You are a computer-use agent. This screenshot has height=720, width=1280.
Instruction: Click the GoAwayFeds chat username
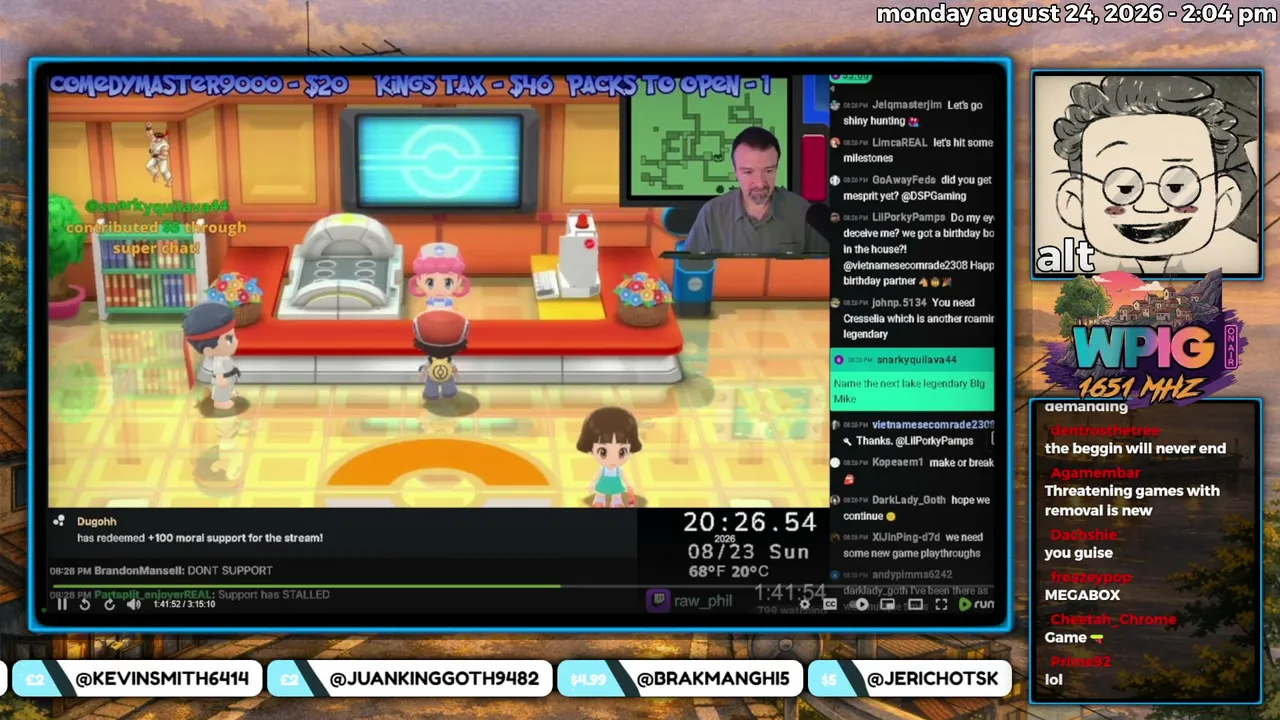point(904,180)
